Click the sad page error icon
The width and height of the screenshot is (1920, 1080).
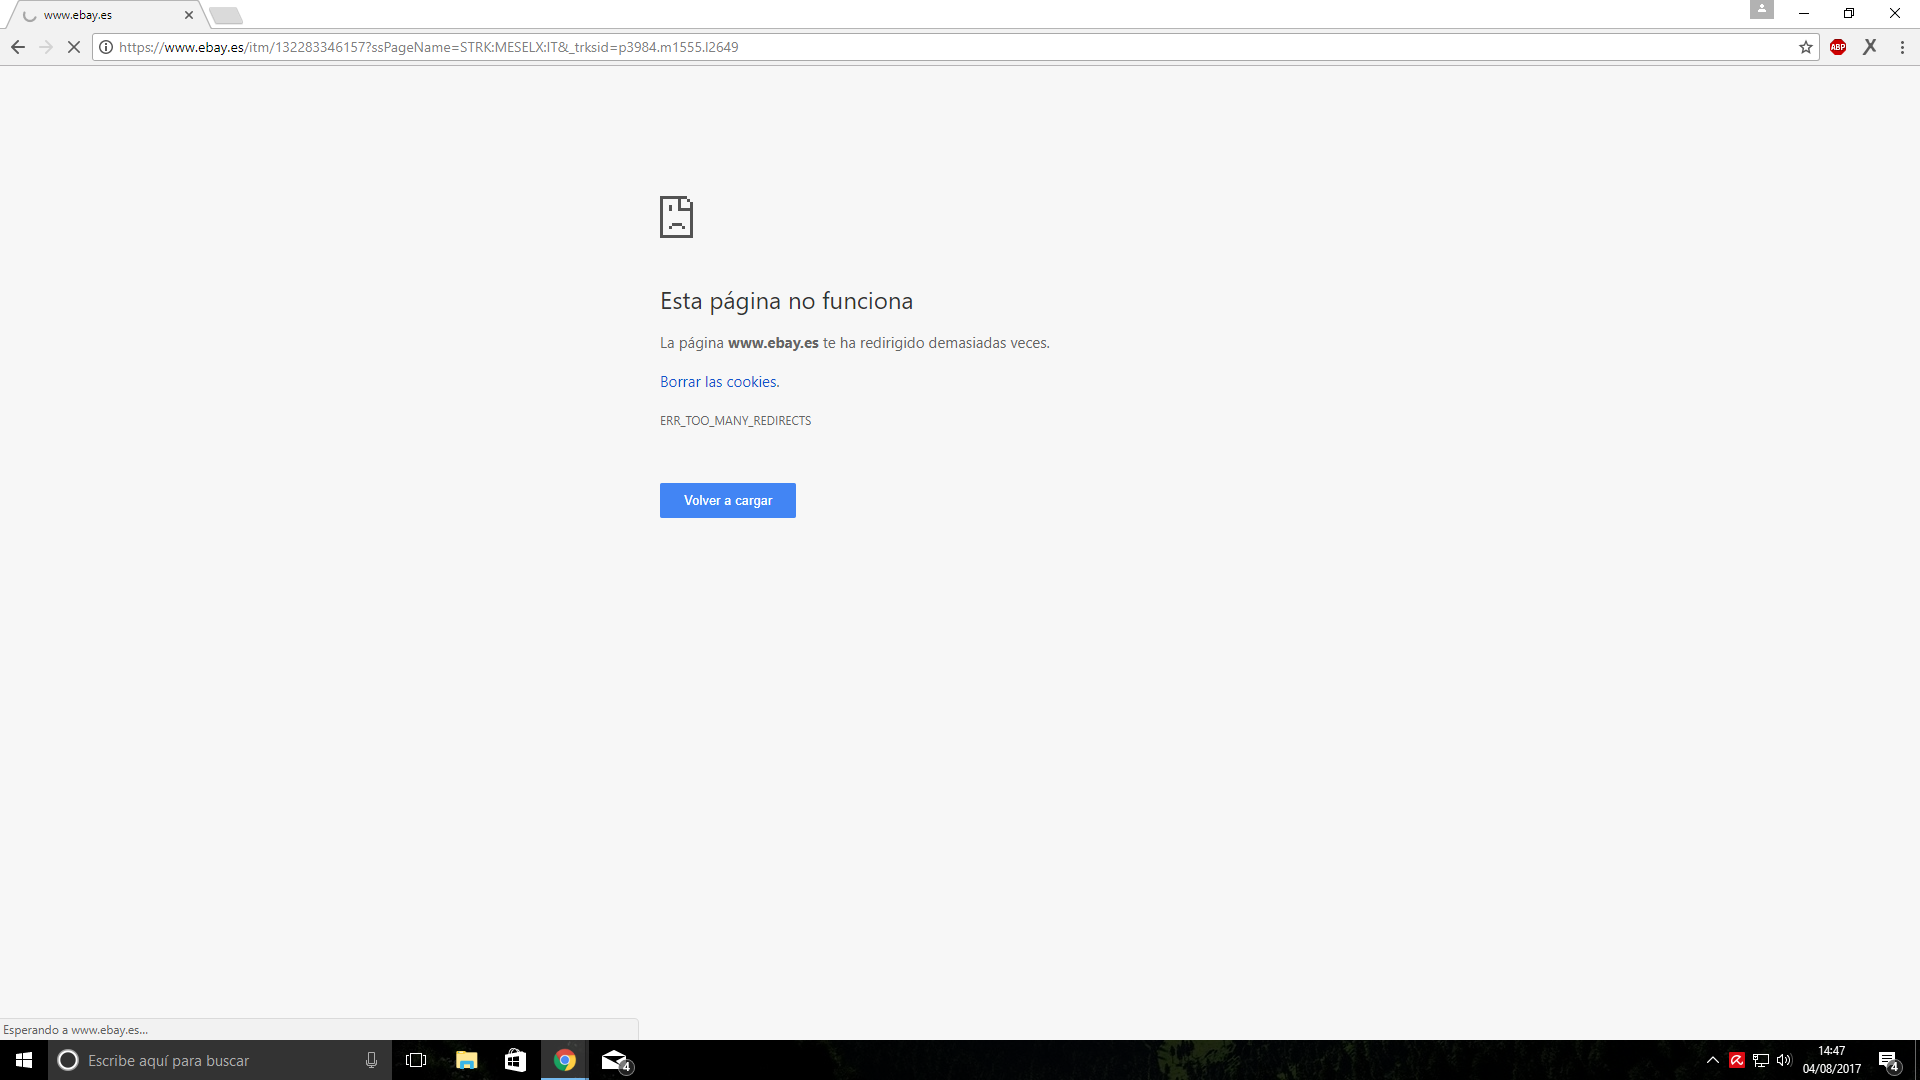(x=676, y=217)
